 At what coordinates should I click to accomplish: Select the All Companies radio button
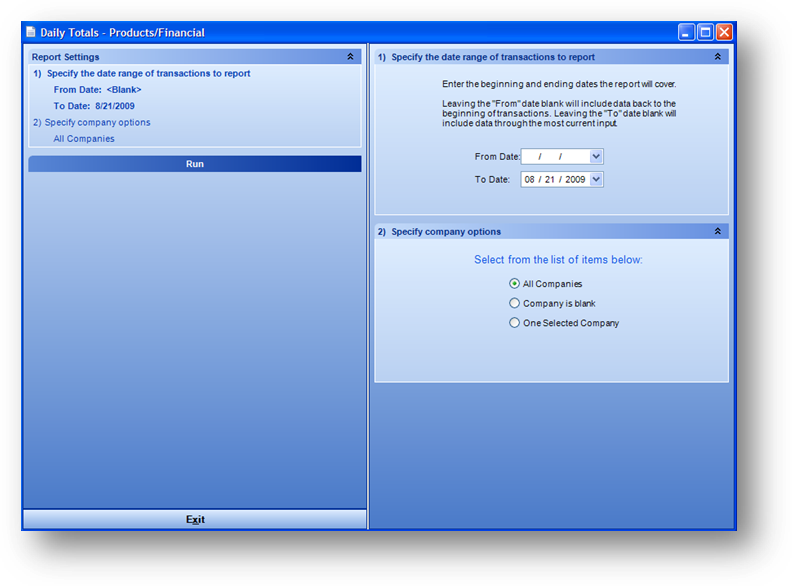coord(514,283)
